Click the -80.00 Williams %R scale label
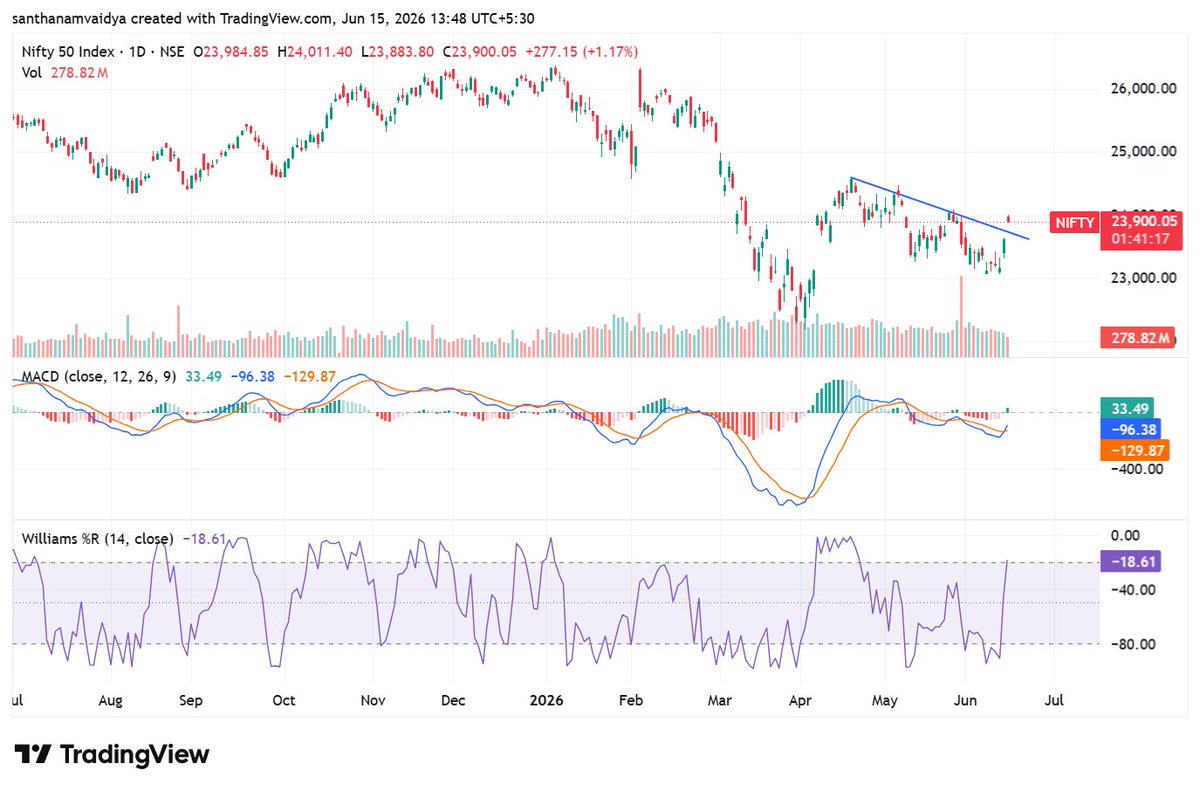Image resolution: width=1200 pixels, height=791 pixels. pyautogui.click(x=1132, y=644)
